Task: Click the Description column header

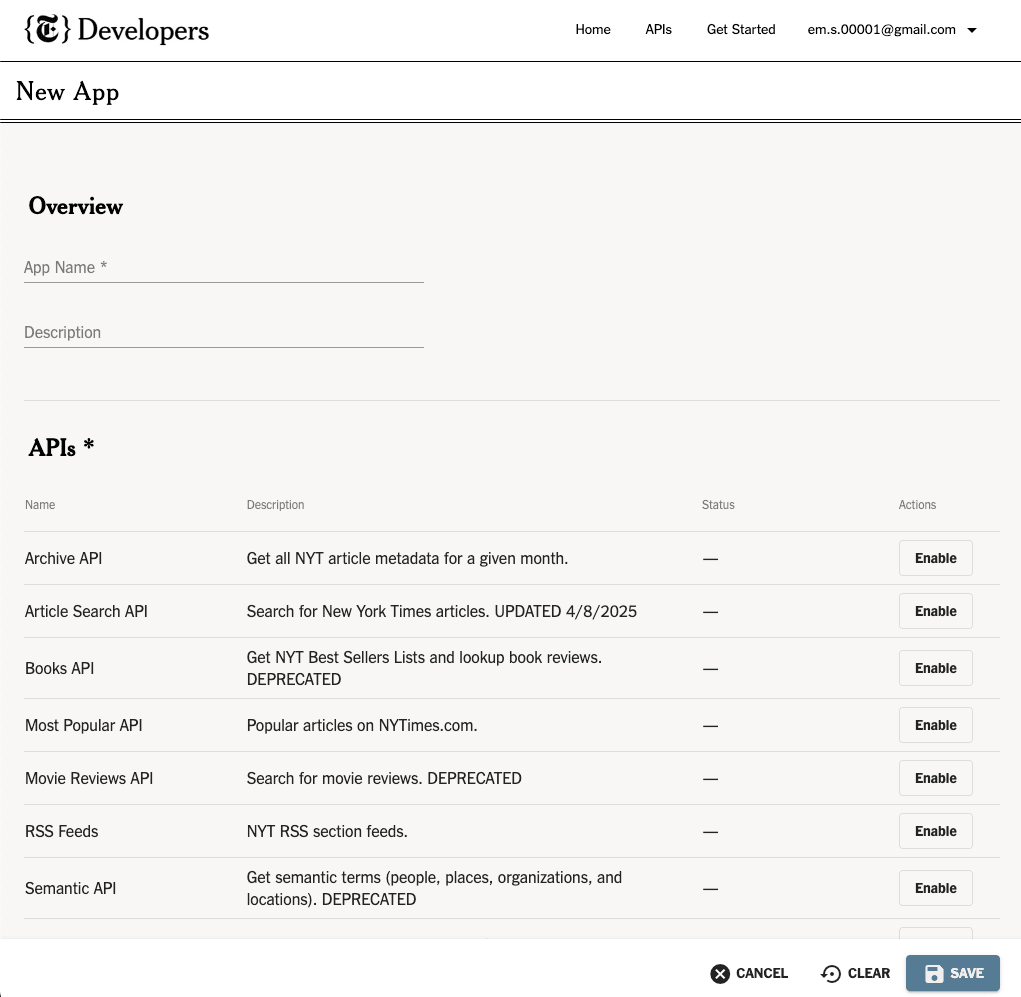Action: (275, 505)
